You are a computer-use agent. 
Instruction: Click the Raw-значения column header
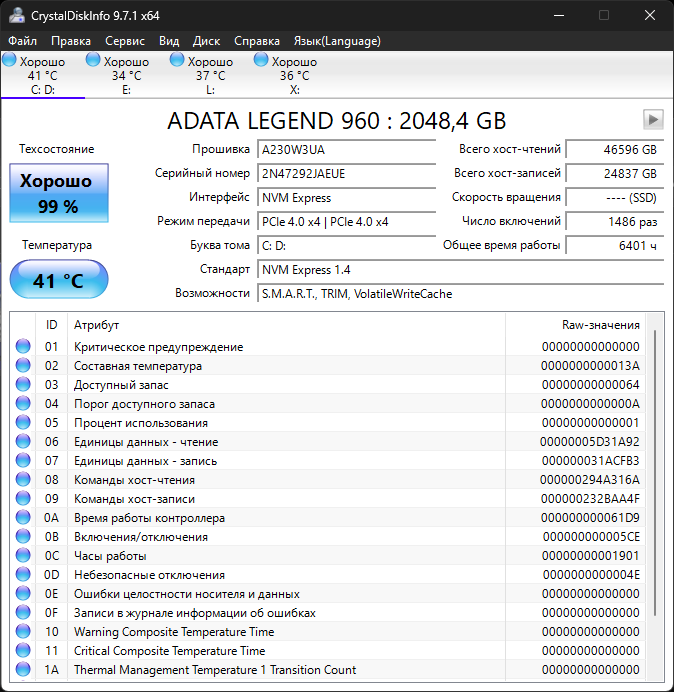pyautogui.click(x=600, y=325)
